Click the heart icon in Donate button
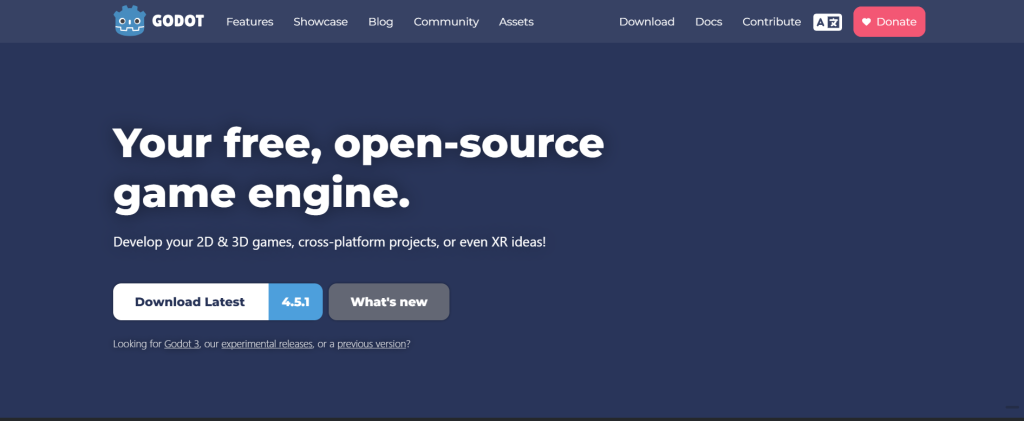 pyautogui.click(x=866, y=22)
